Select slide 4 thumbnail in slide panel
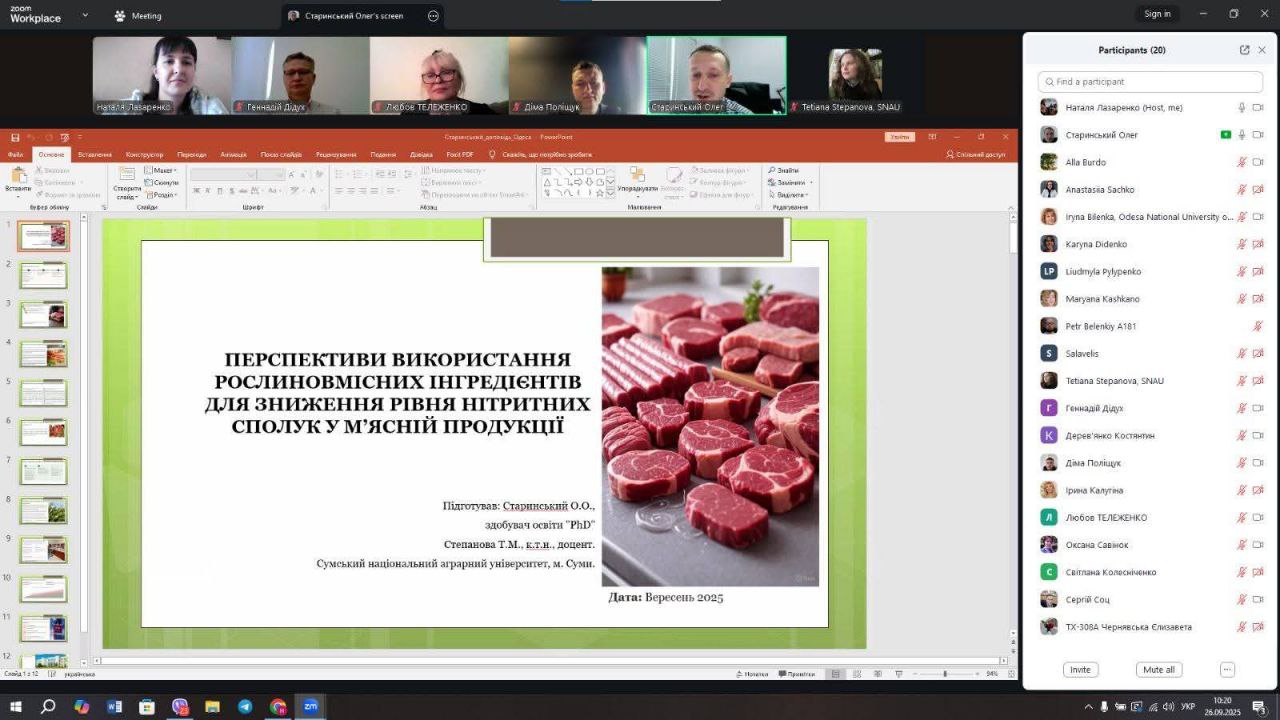This screenshot has height=720, width=1280. [x=44, y=354]
